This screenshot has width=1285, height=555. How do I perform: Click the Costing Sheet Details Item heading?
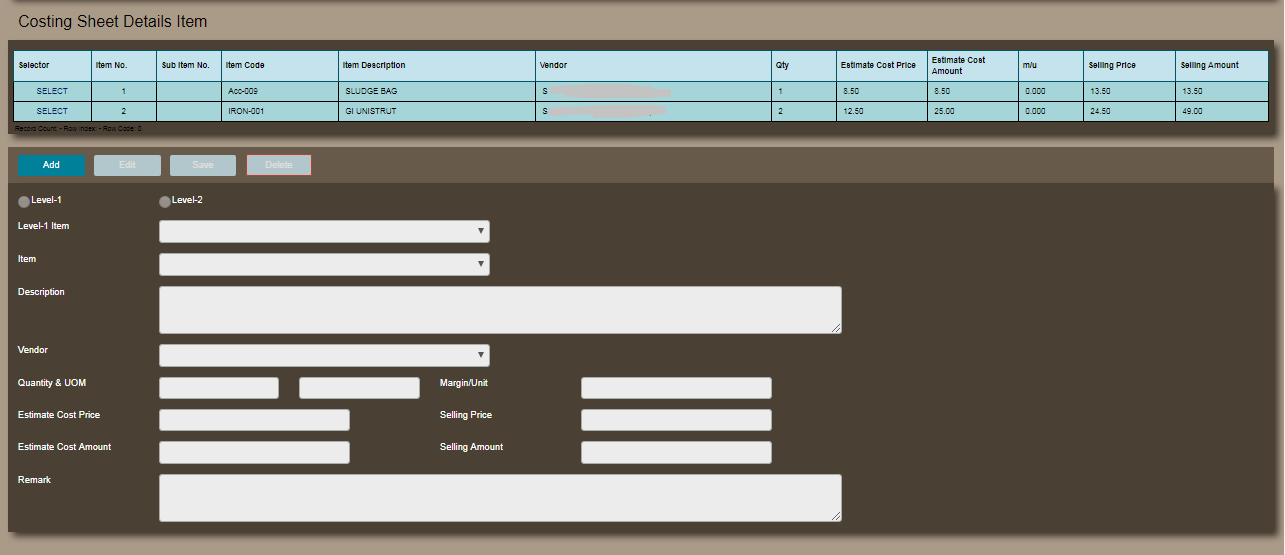point(113,21)
